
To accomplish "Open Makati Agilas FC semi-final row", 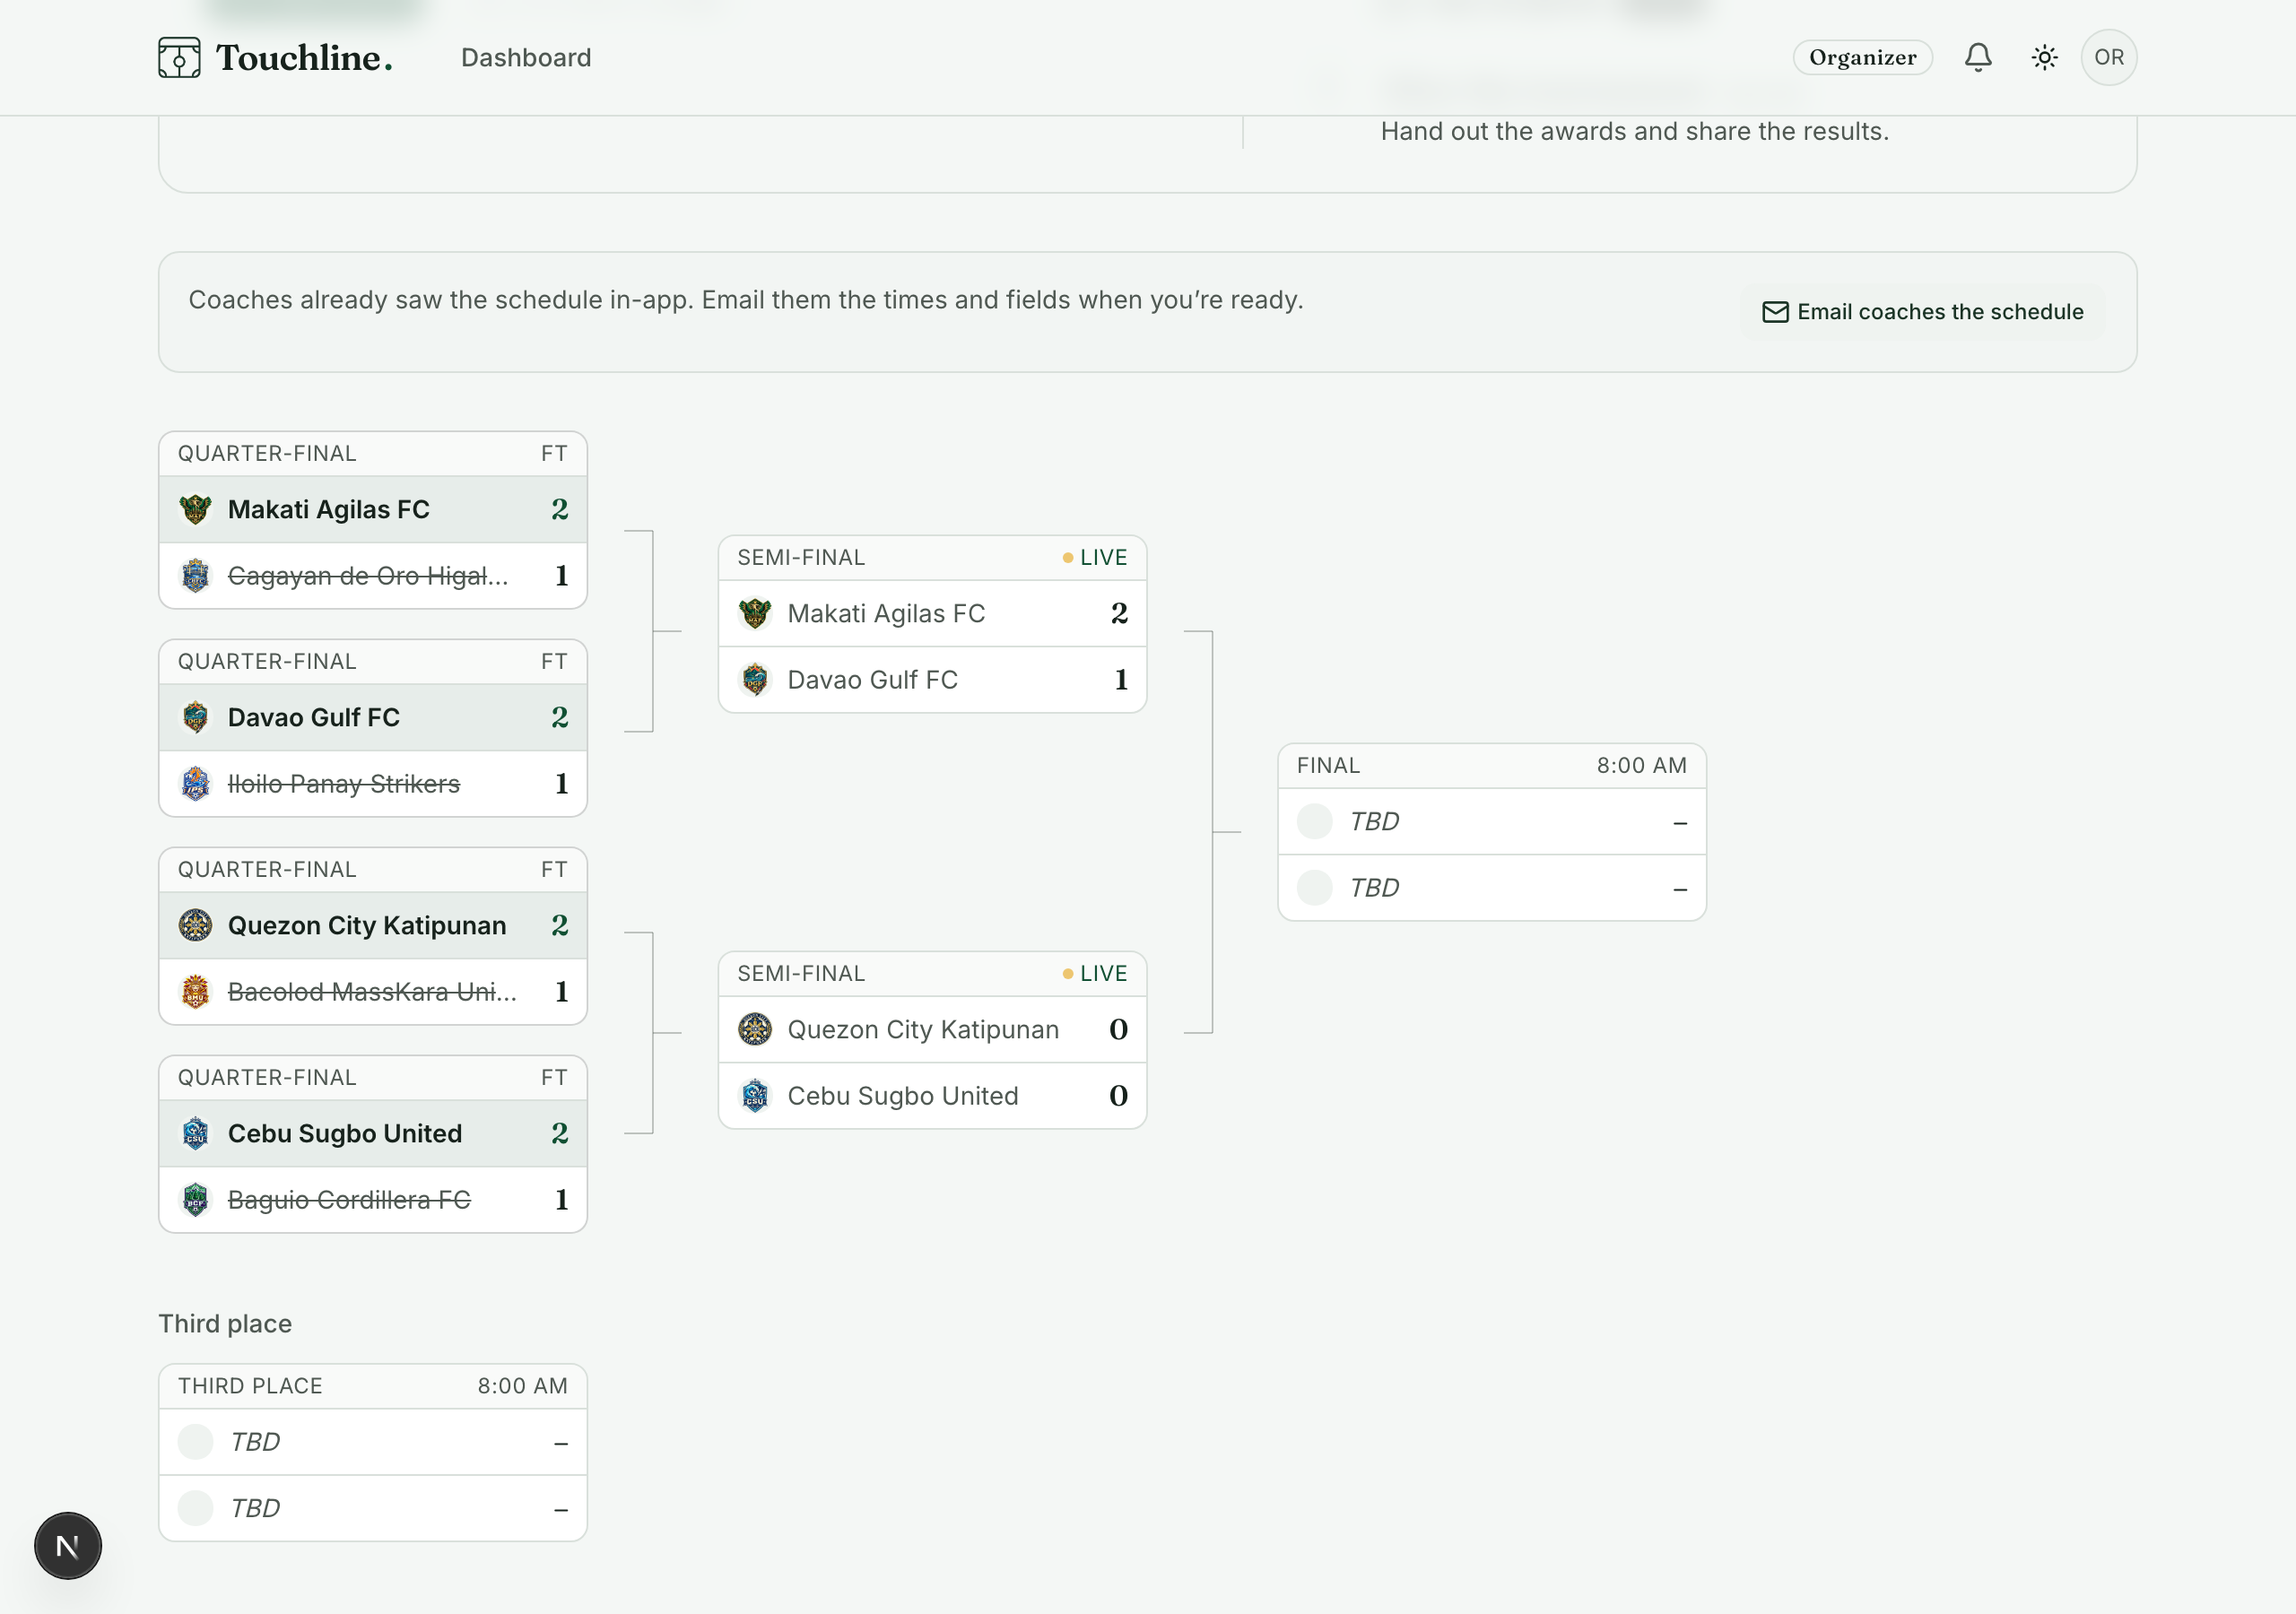I will point(933,613).
